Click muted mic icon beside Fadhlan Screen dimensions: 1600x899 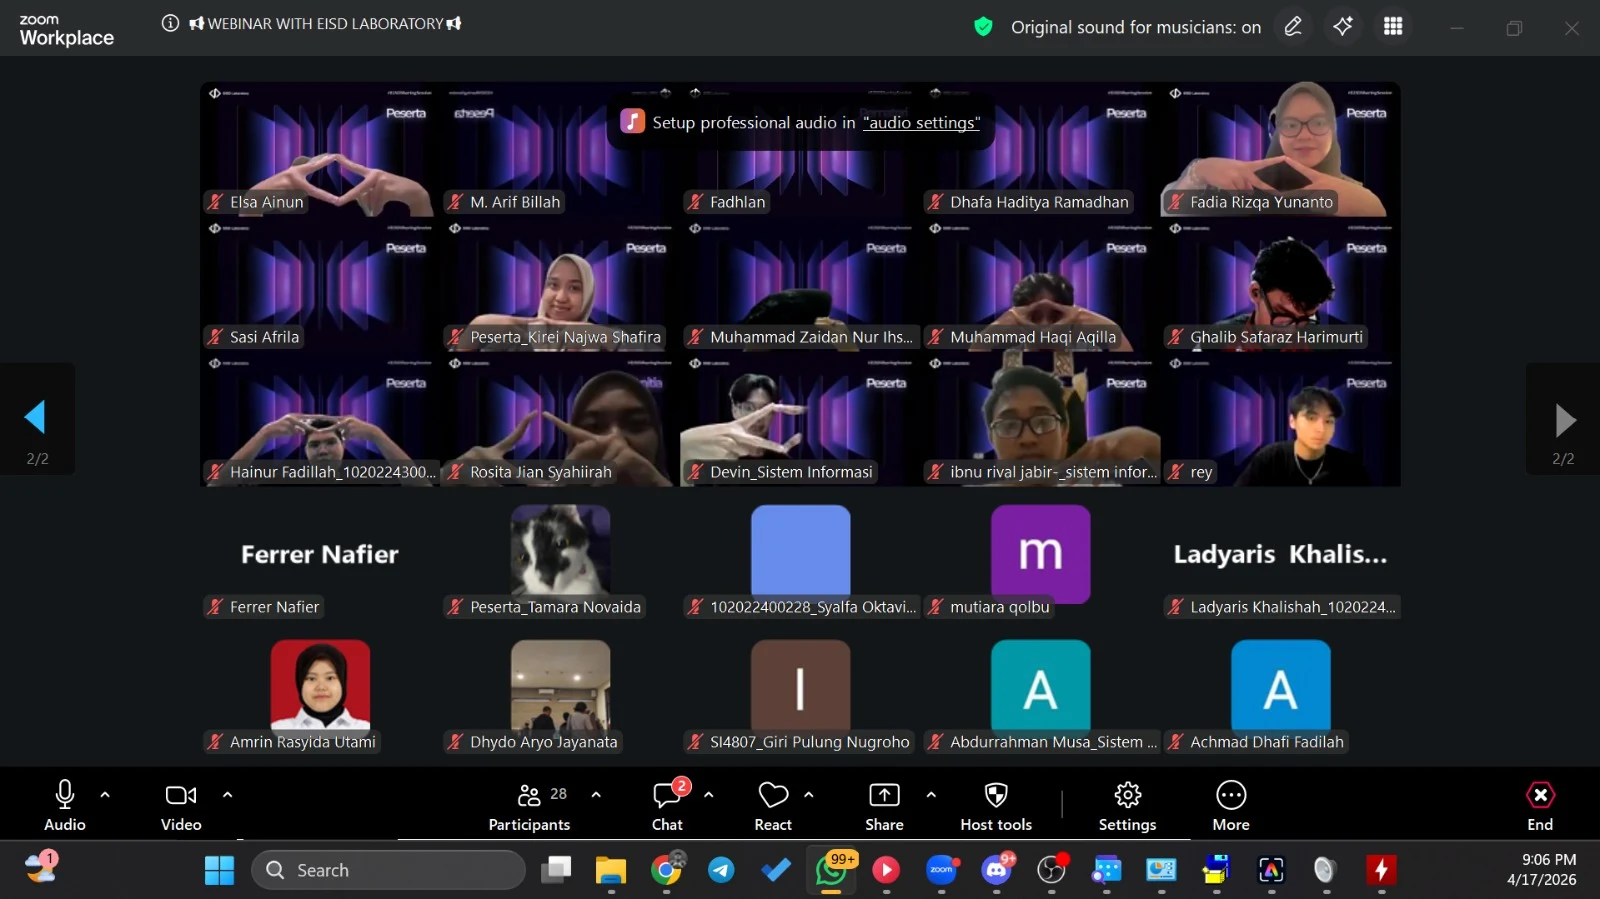(x=696, y=202)
